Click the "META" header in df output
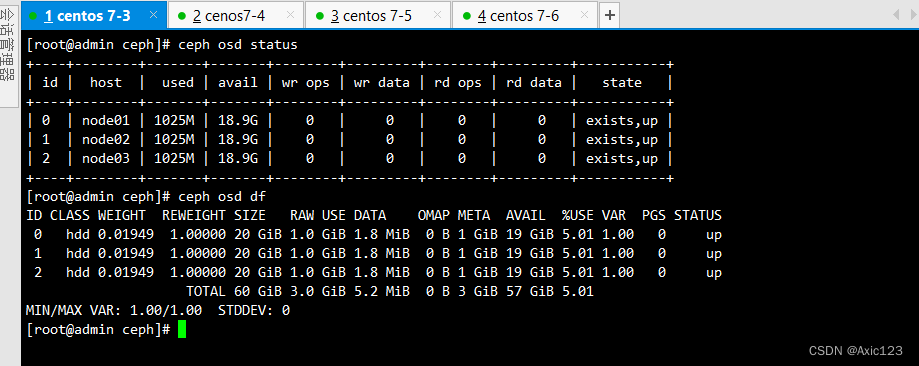Screen dimensions: 919x366 [x=474, y=215]
